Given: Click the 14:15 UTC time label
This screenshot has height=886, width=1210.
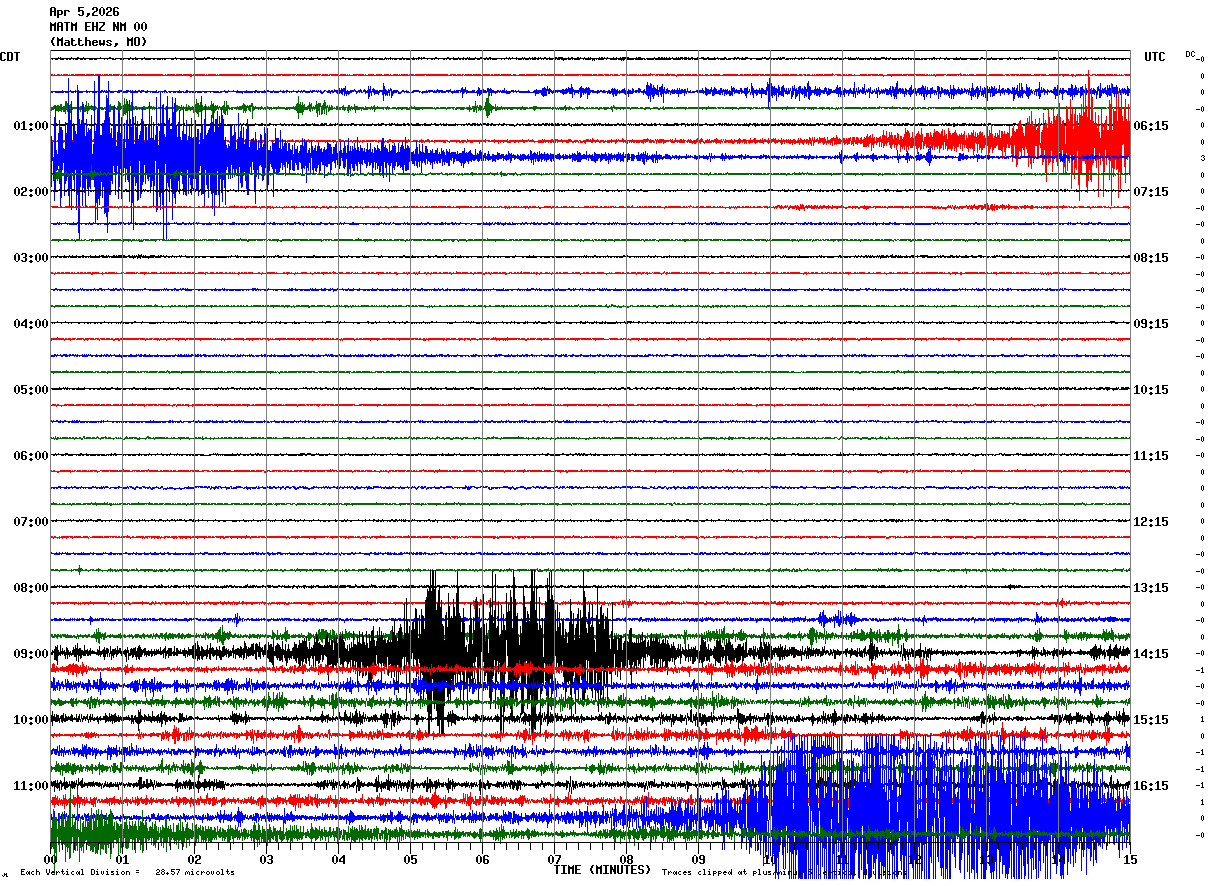Looking at the screenshot, I should click(1152, 654).
